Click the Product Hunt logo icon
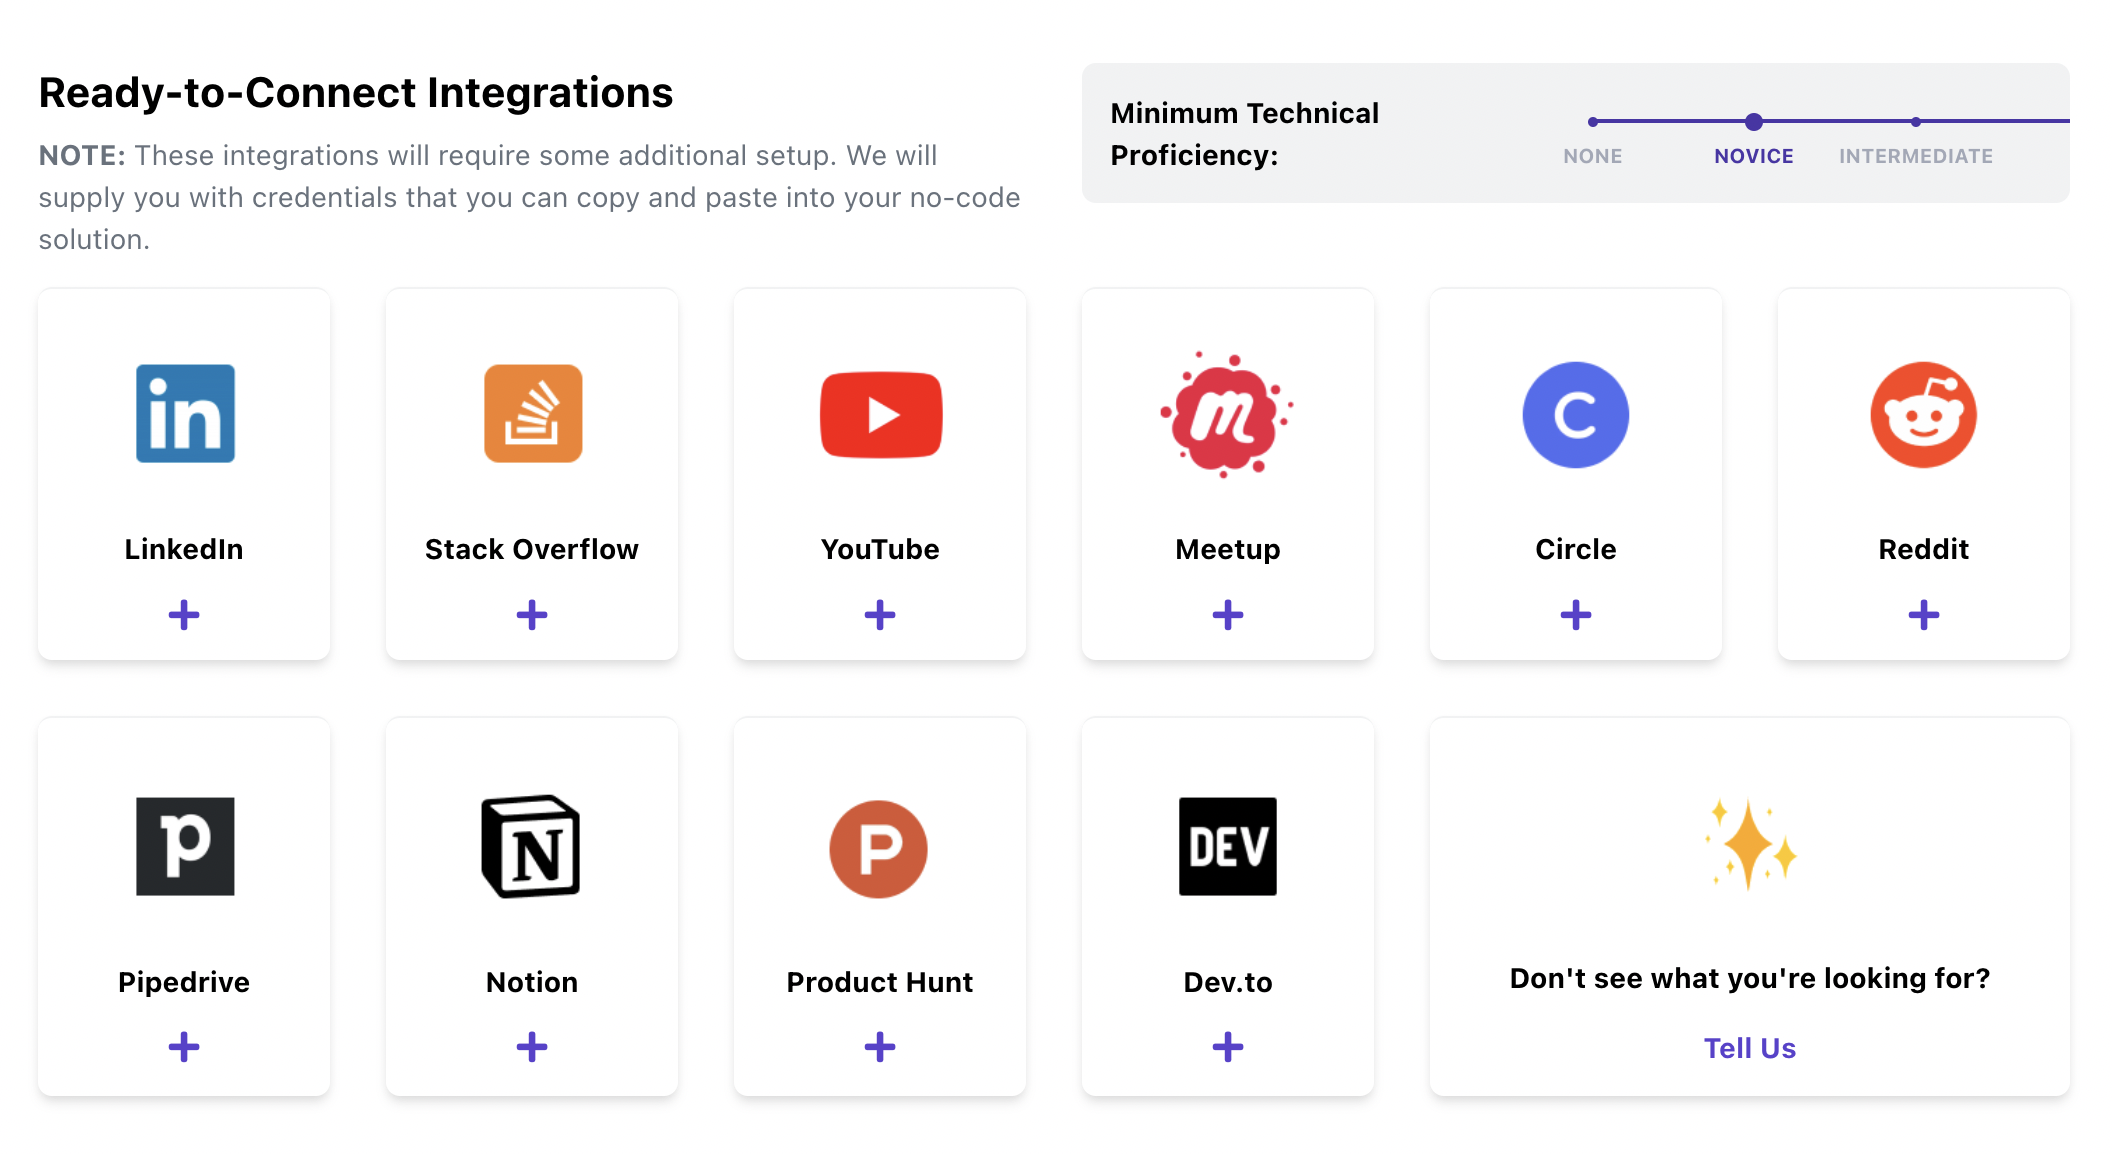 [879, 849]
